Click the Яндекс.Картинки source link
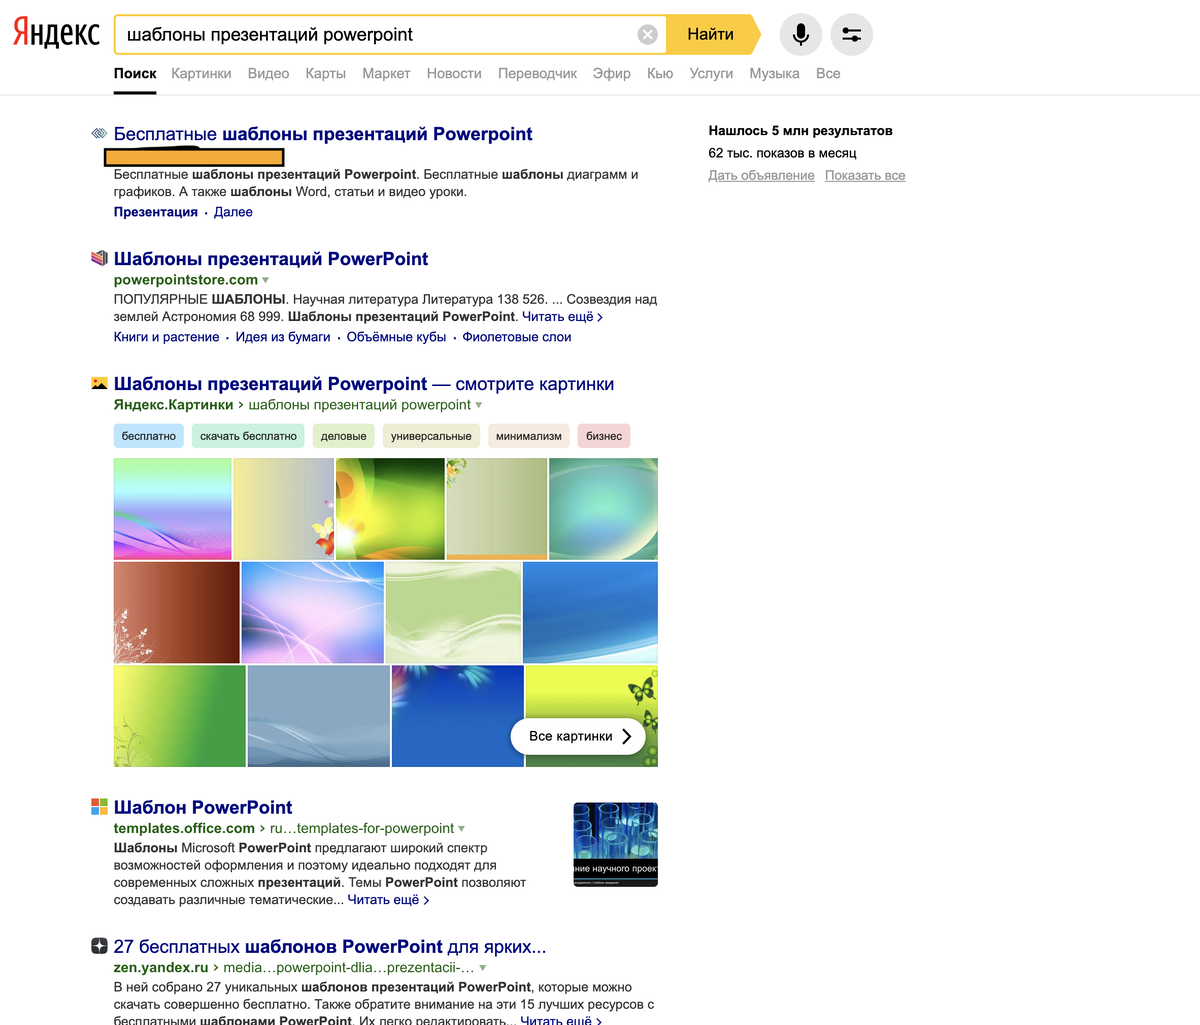The height and width of the screenshot is (1025, 1200). [x=173, y=405]
